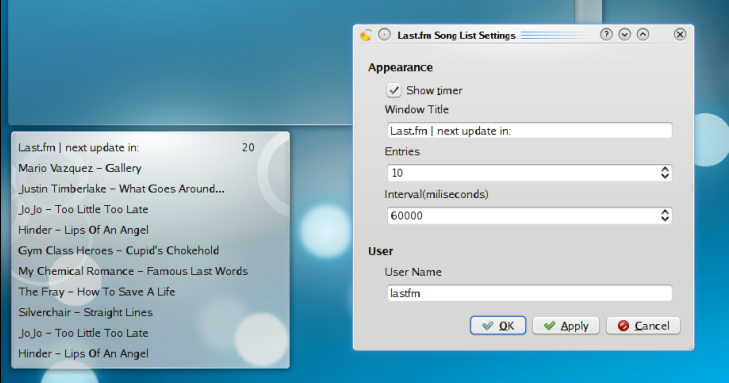This screenshot has width=729, height=383.
Task: Confirm settings with the OK button
Action: click(x=498, y=326)
